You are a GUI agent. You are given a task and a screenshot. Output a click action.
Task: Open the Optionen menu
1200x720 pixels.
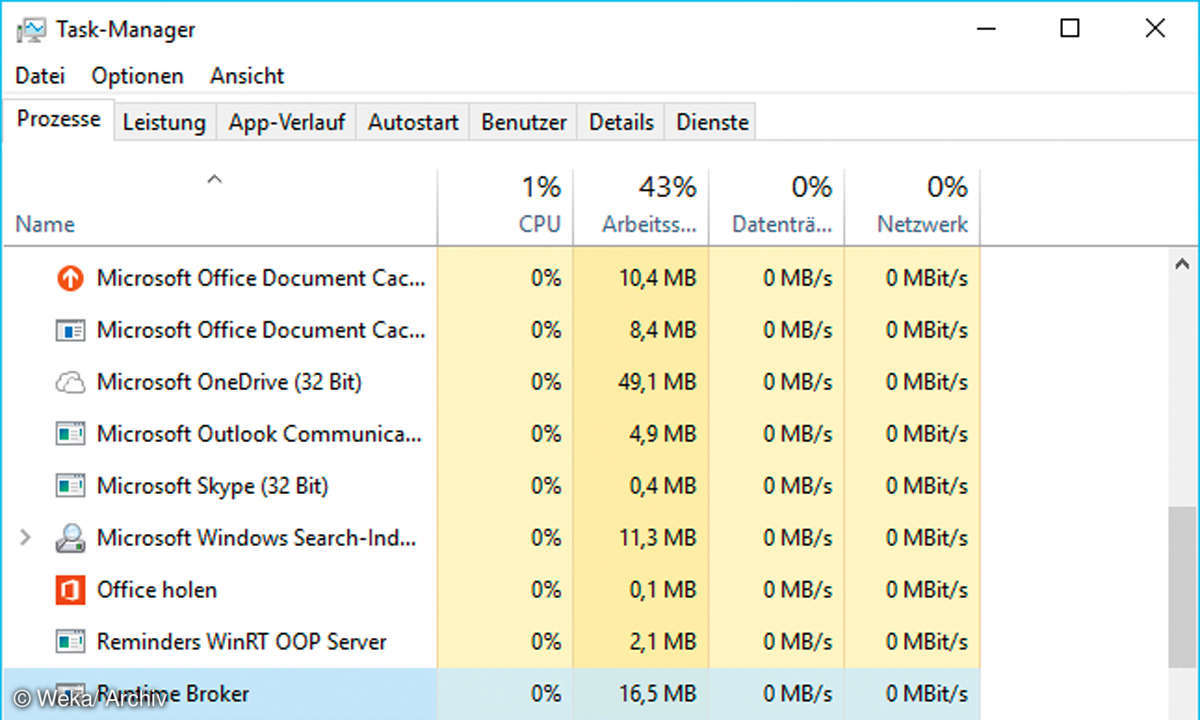[x=138, y=76]
